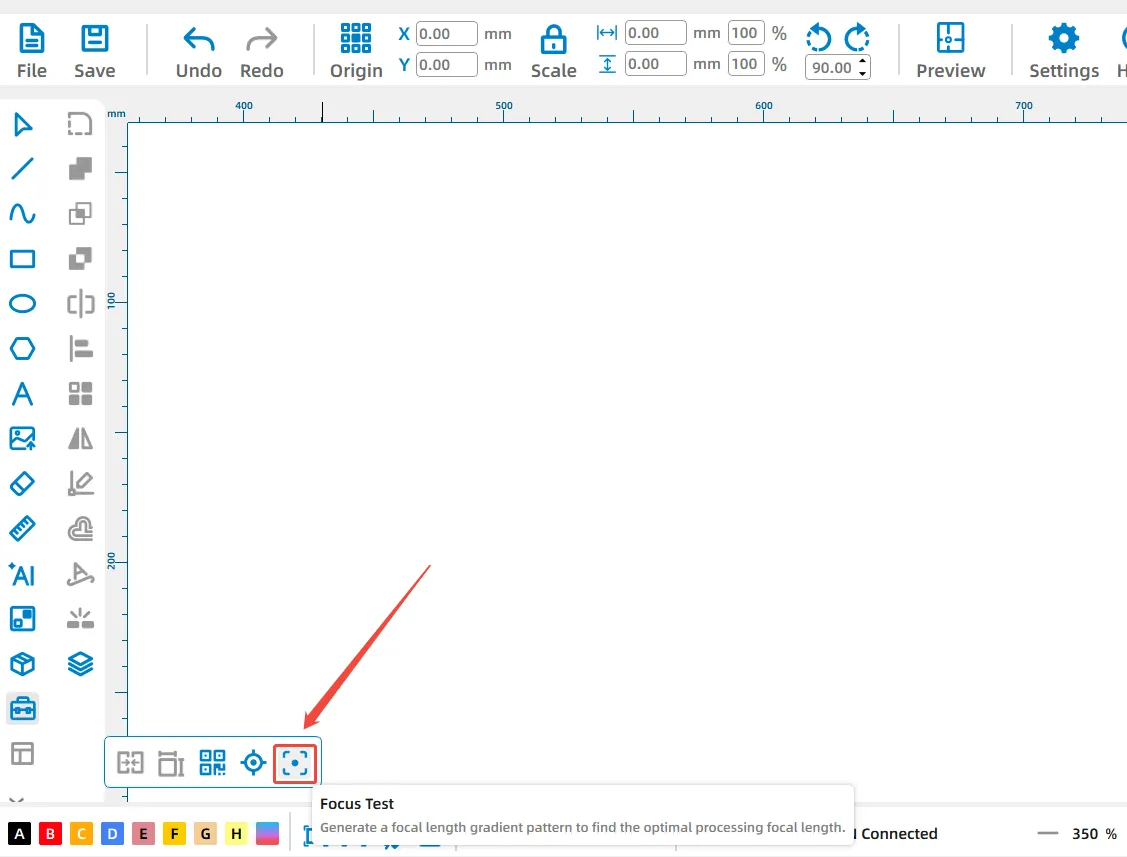Image resolution: width=1127 pixels, height=857 pixels.
Task: Pick the Text tool
Action: click(22, 393)
